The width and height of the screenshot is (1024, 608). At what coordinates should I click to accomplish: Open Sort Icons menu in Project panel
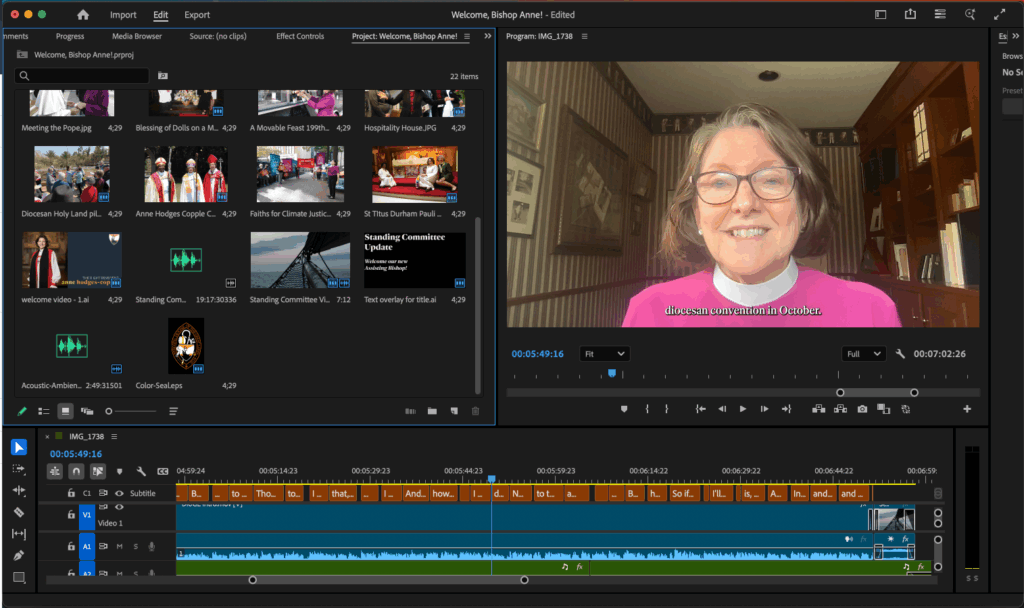pyautogui.click(x=173, y=411)
